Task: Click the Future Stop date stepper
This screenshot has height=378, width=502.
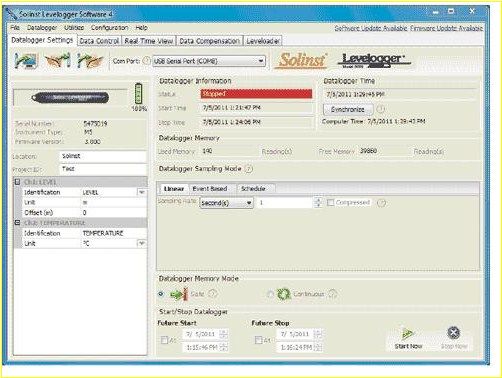Action: tap(318, 334)
